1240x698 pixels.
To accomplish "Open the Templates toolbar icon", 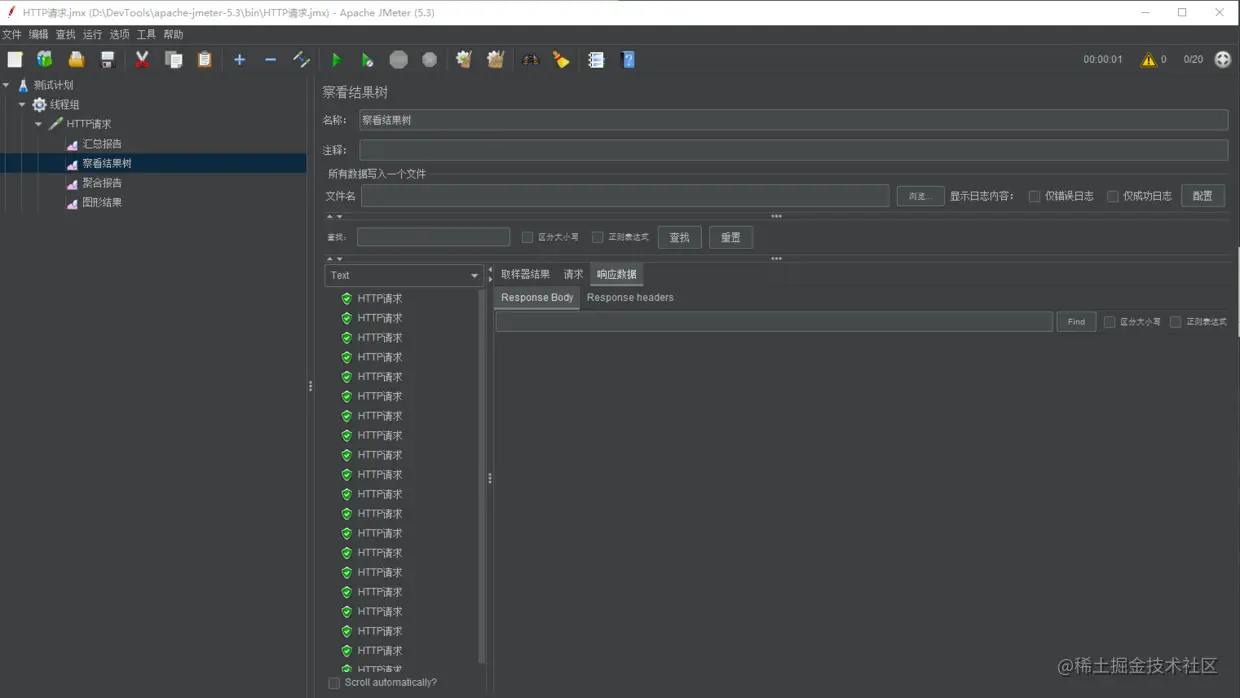I will tap(45, 60).
